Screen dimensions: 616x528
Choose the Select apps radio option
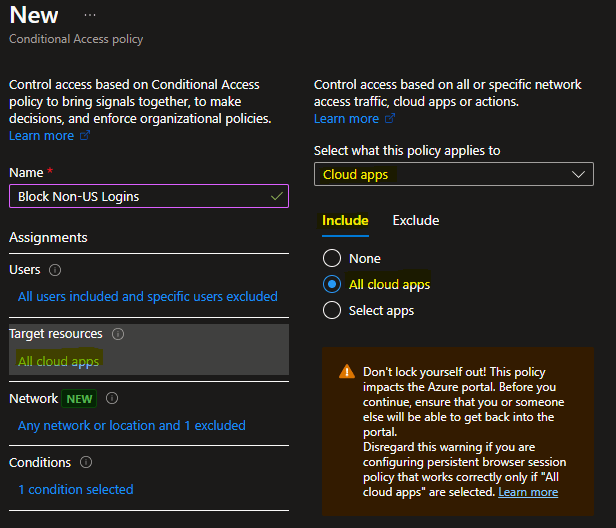pyautogui.click(x=332, y=310)
